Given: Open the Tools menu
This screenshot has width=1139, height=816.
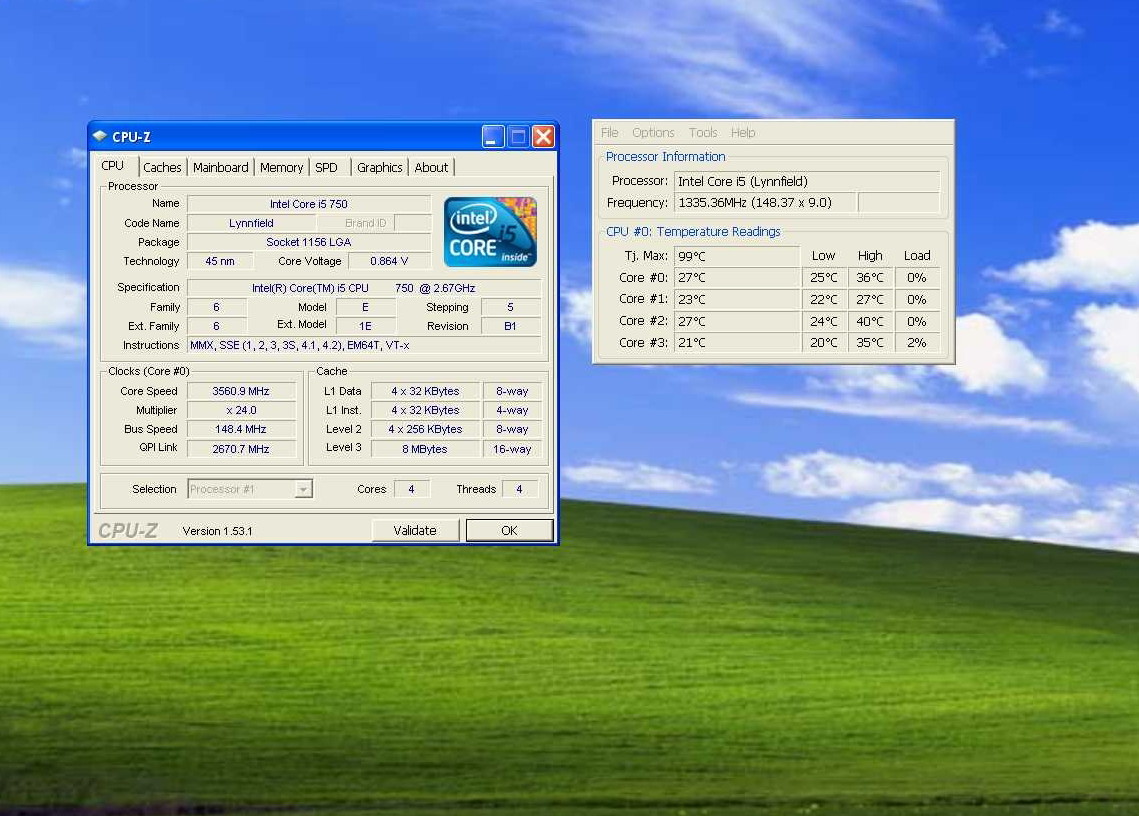Looking at the screenshot, I should point(702,132).
